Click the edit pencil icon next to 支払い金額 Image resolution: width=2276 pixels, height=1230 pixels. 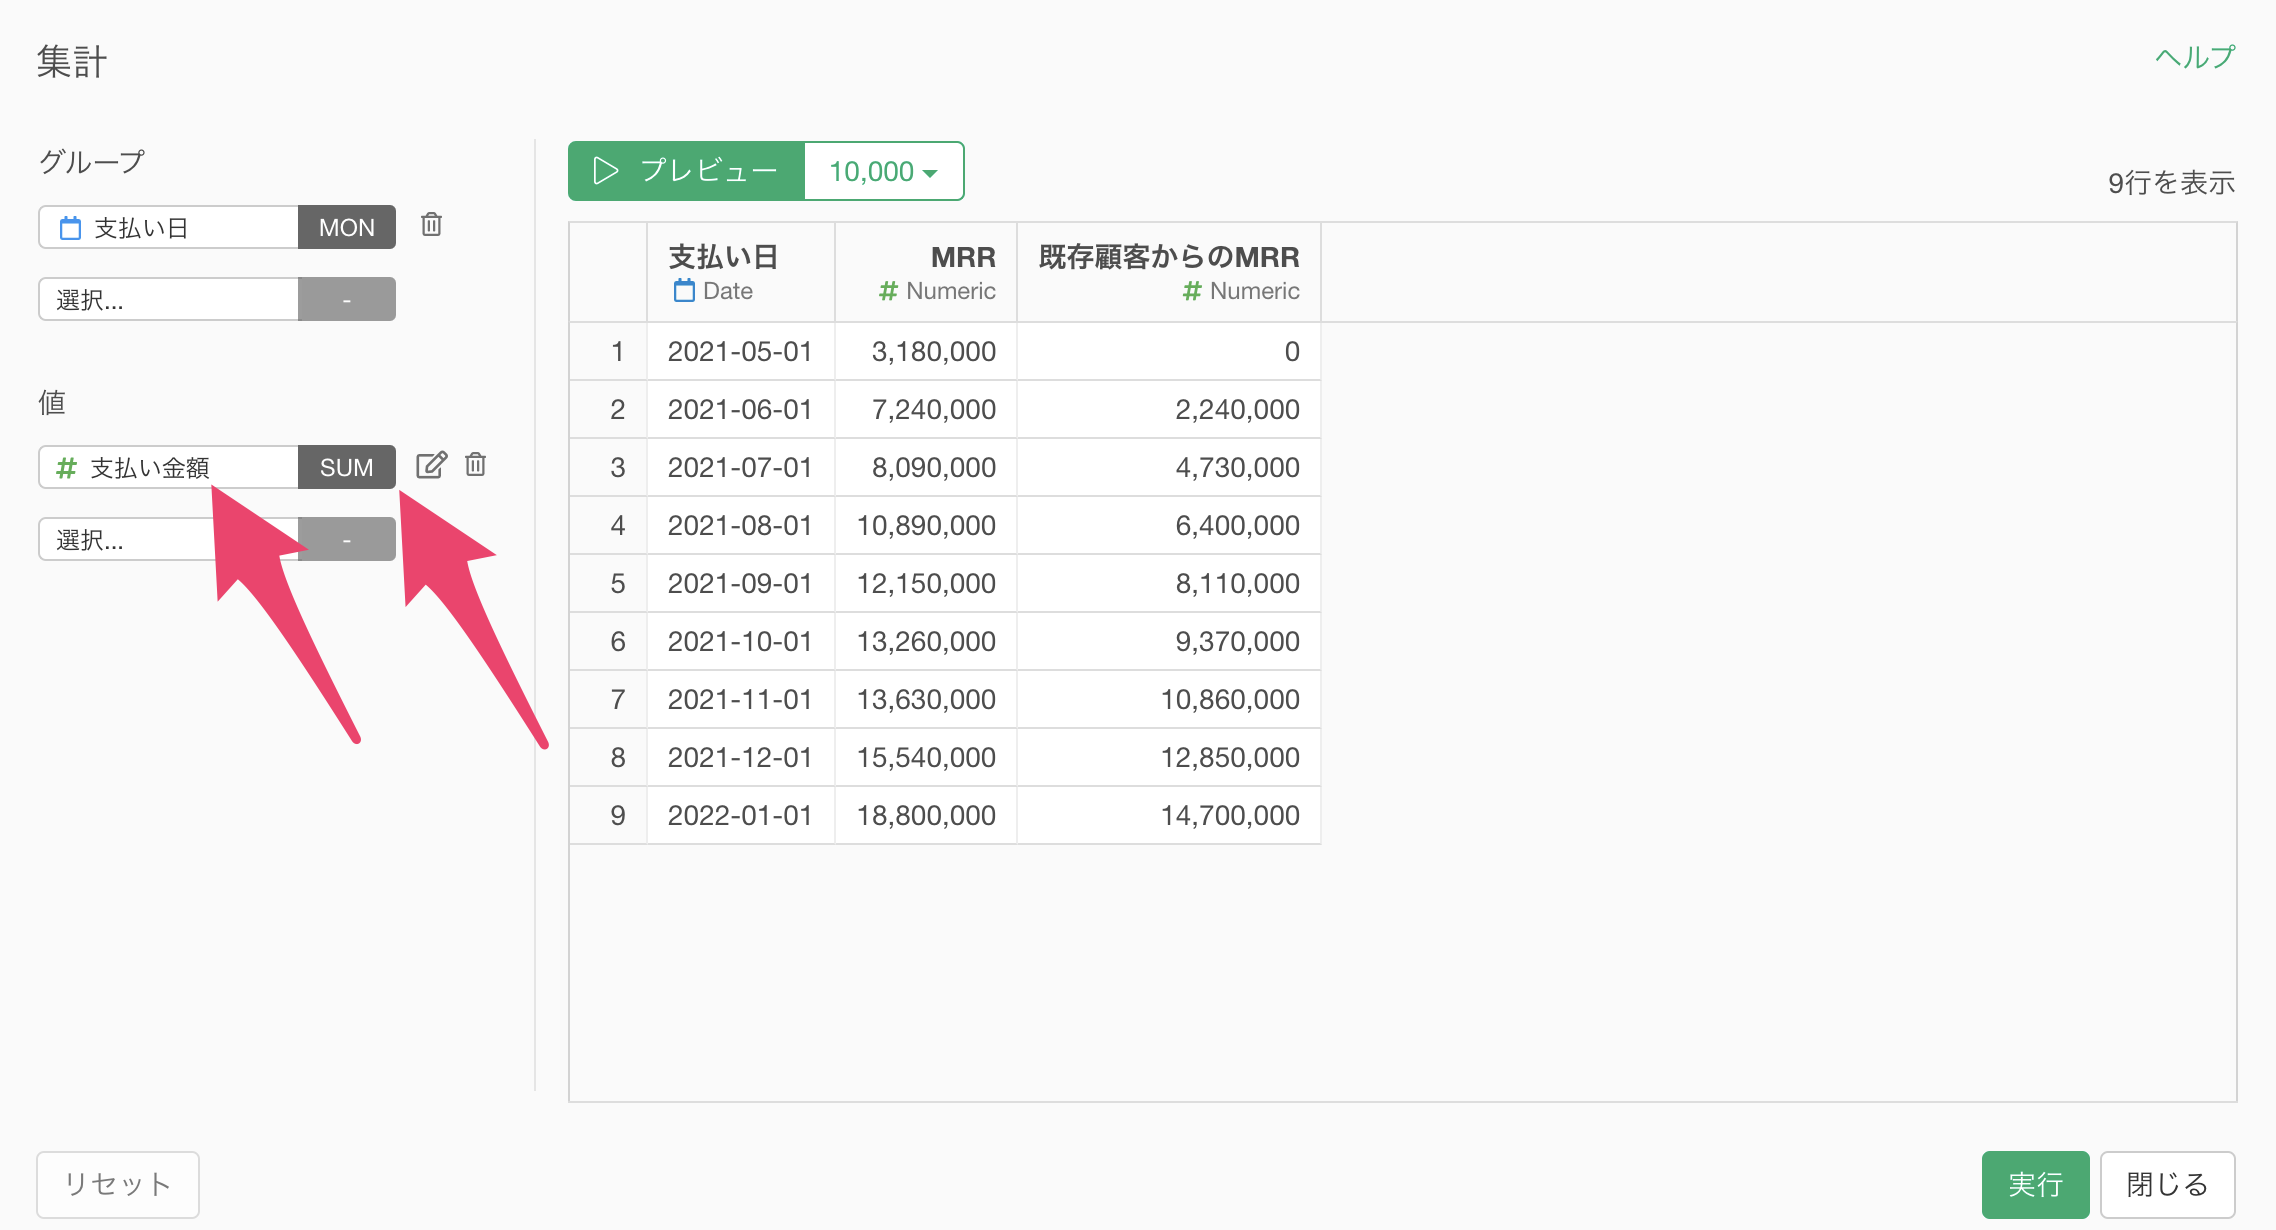(x=431, y=465)
